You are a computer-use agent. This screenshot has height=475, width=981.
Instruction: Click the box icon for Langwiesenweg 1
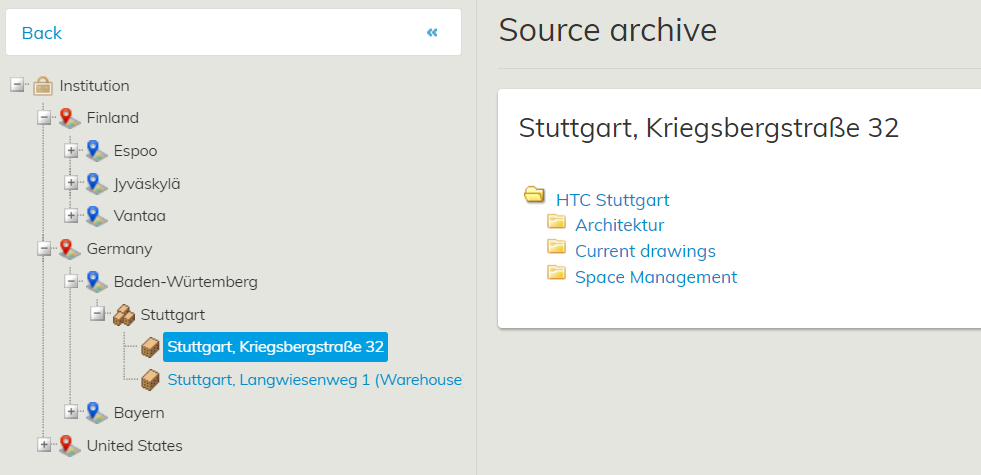coord(150,380)
